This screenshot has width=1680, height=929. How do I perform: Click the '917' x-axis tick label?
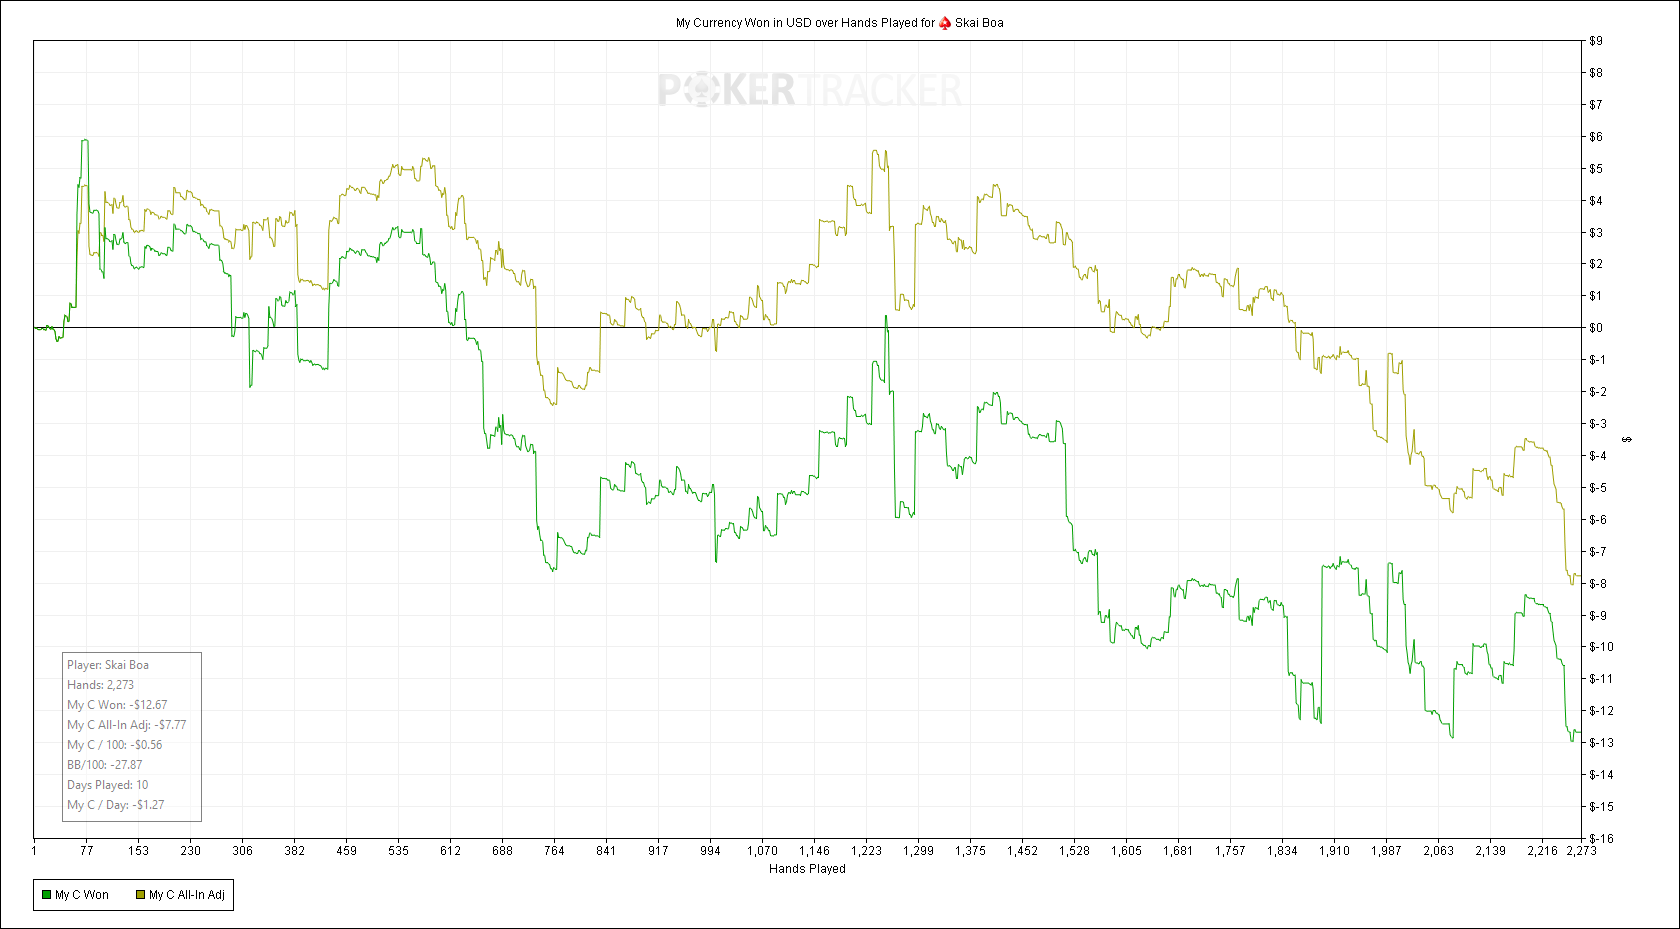pyautogui.click(x=658, y=851)
